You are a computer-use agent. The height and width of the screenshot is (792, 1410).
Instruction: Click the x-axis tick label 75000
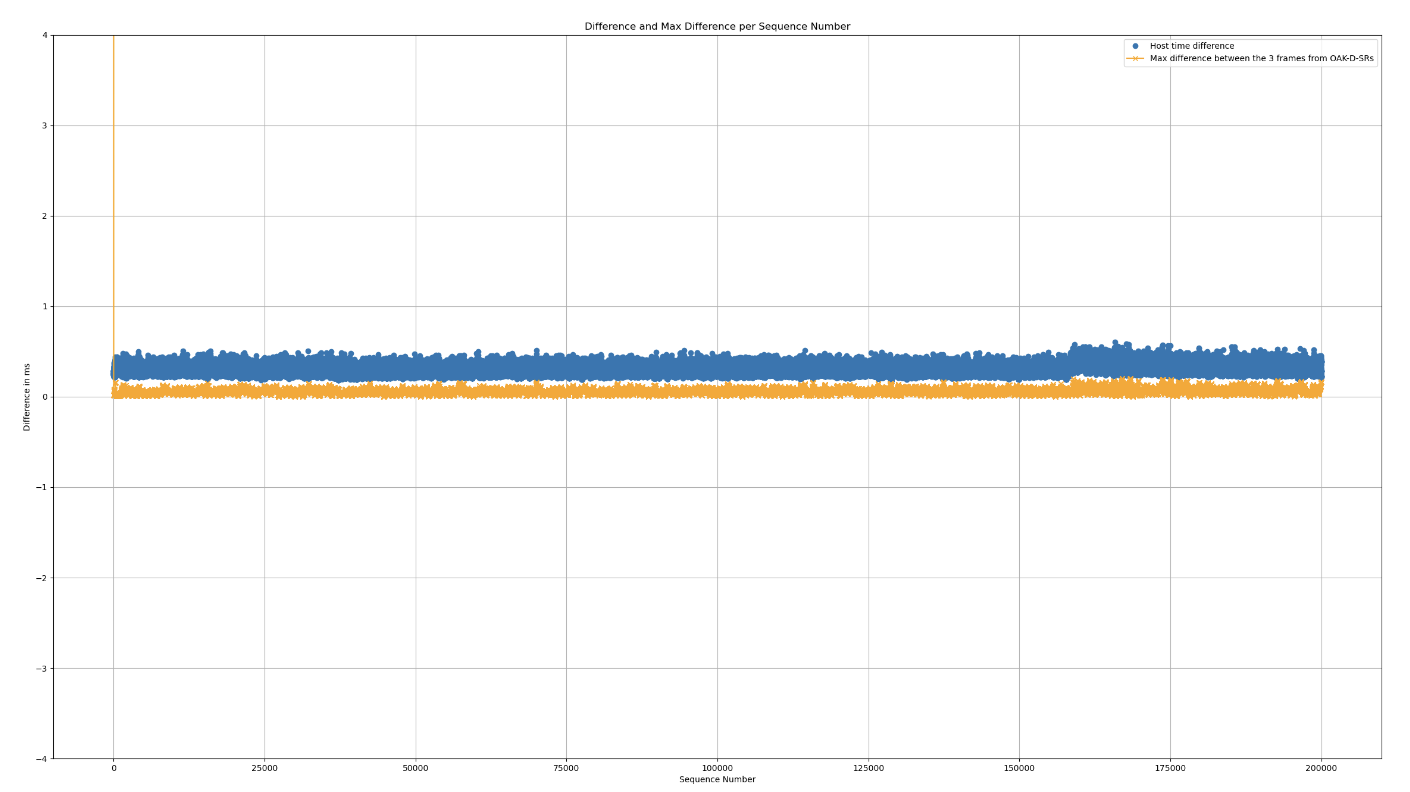[566, 768]
